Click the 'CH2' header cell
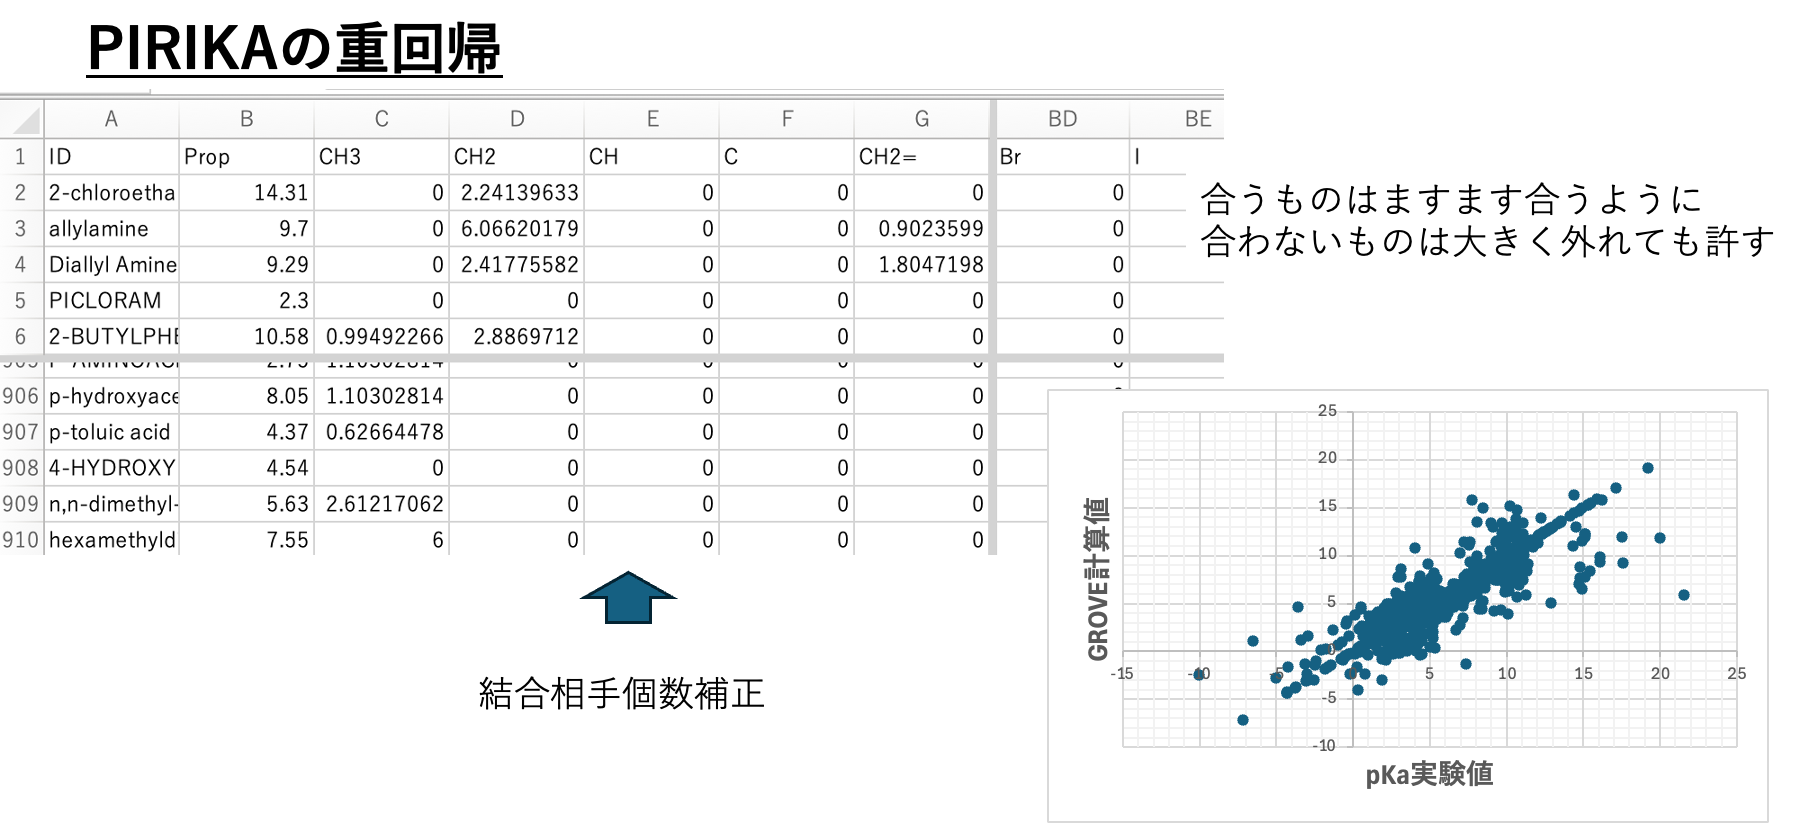The height and width of the screenshot is (824, 1816). [x=516, y=156]
